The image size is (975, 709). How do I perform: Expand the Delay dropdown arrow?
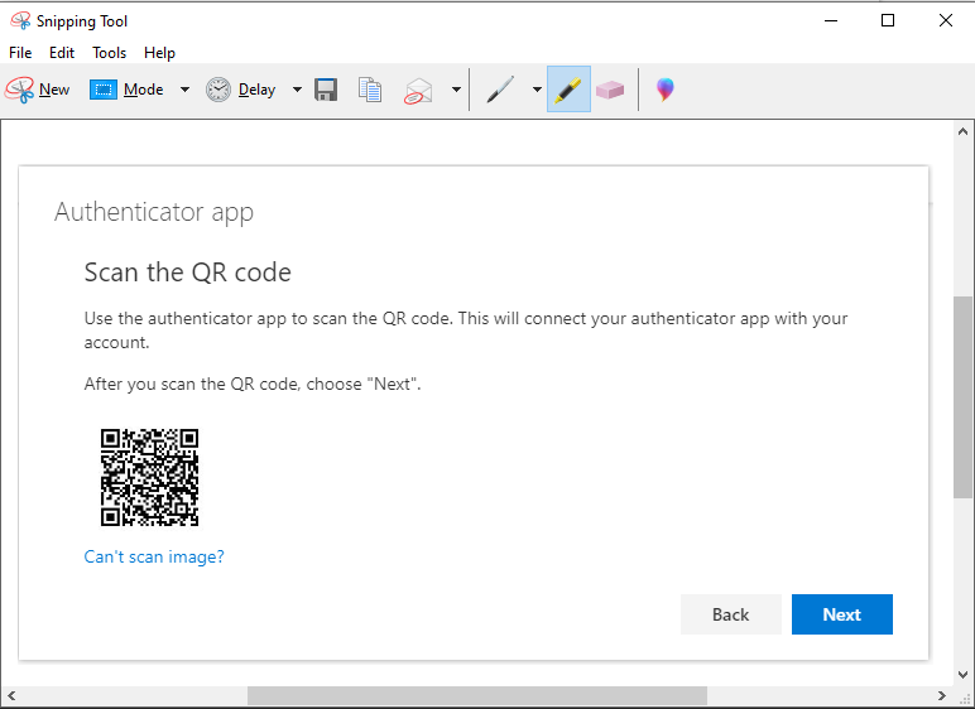(x=297, y=90)
